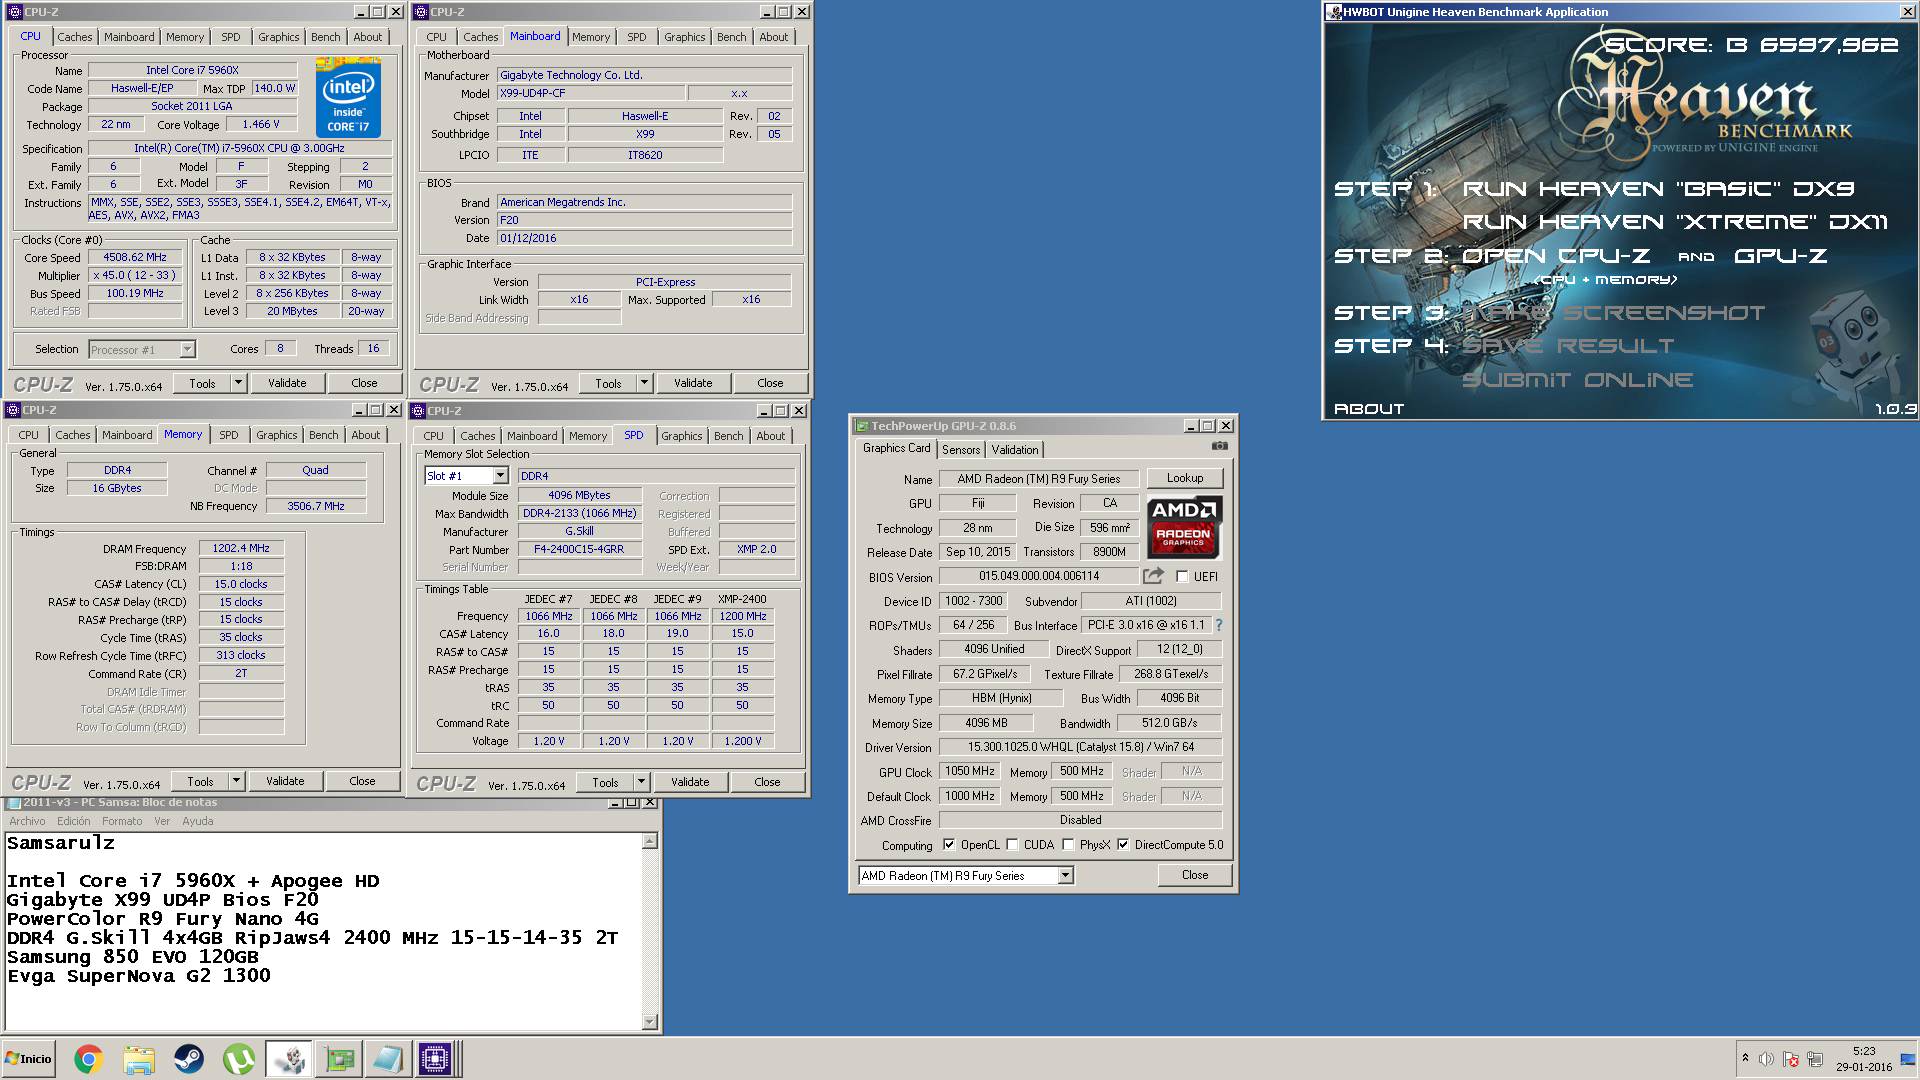Switch to GPU-Z via taskbar card icon
Image resolution: width=1920 pixels, height=1080 pixels.
(338, 1059)
